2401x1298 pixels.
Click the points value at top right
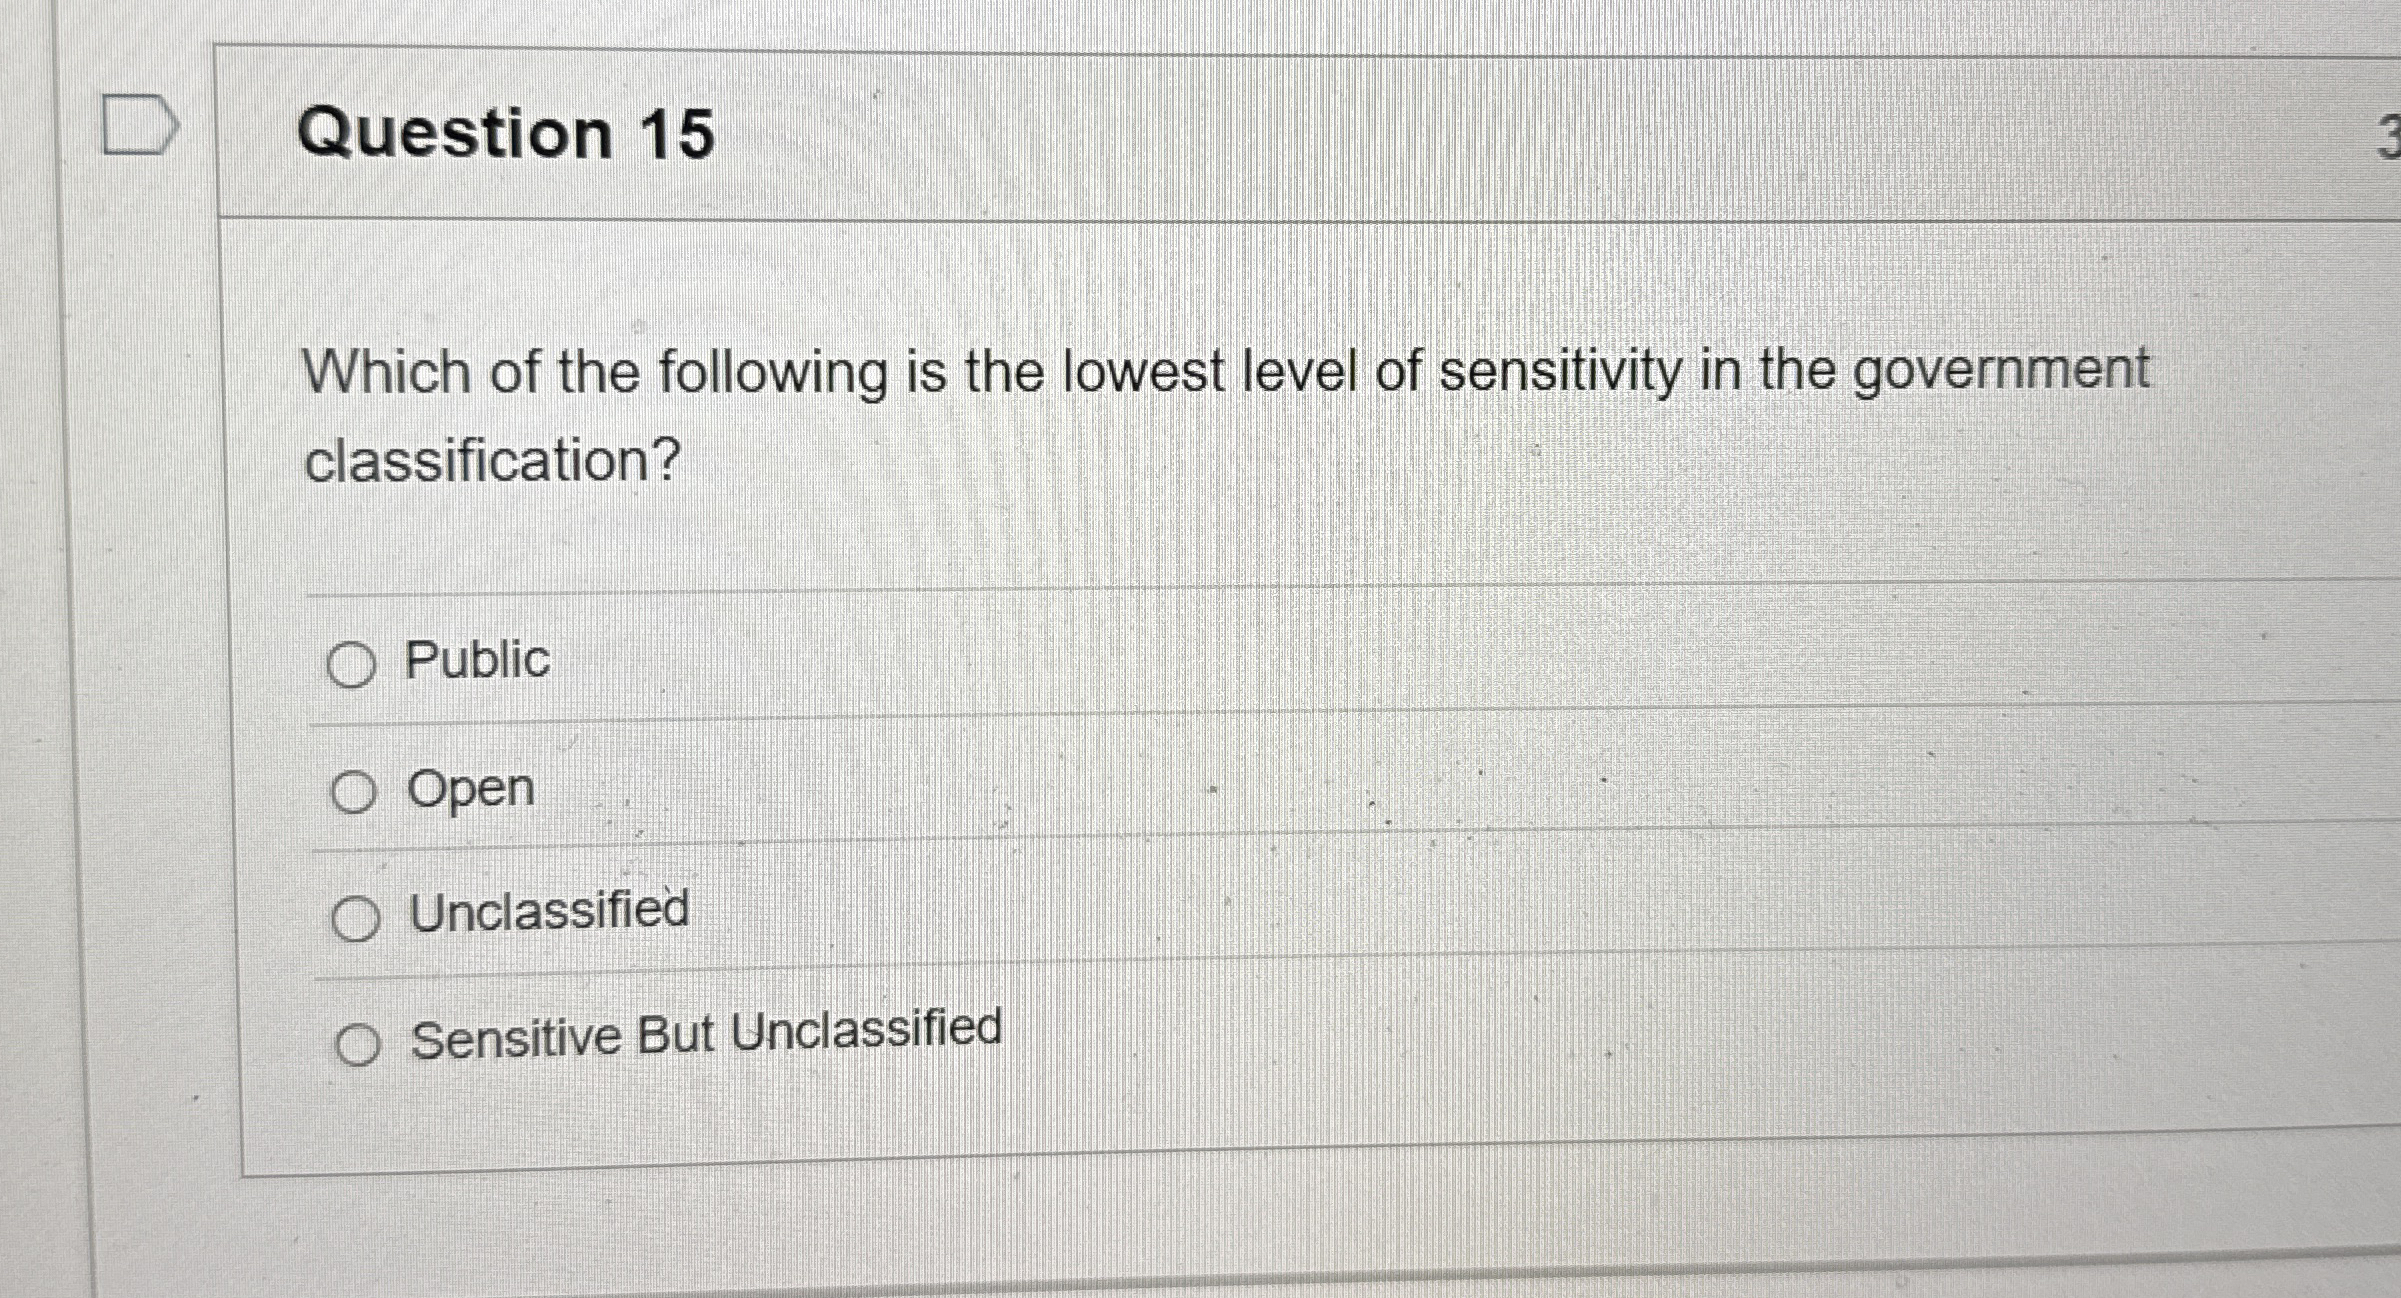coord(2387,135)
